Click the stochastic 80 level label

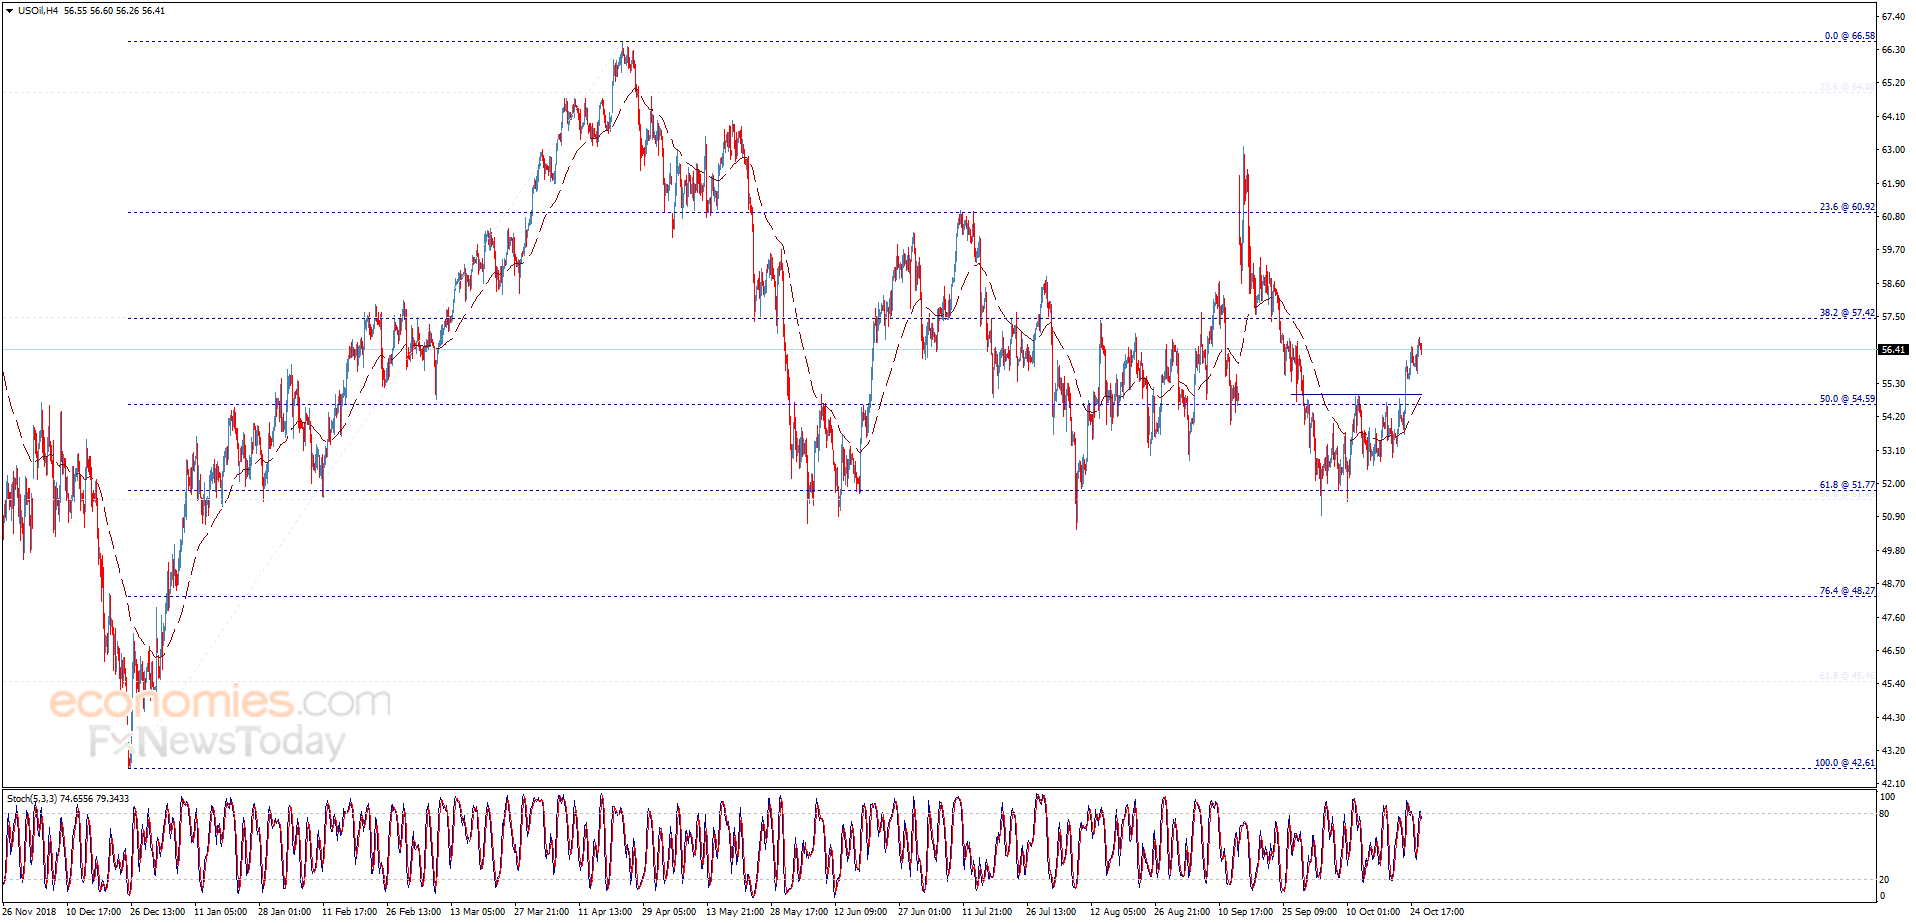click(1884, 814)
